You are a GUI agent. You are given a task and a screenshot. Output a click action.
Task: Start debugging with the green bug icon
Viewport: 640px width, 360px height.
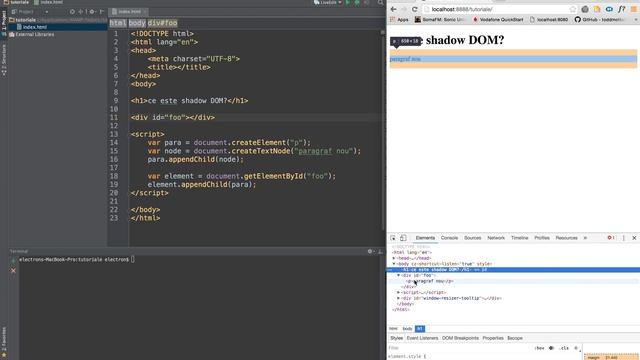pos(357,2)
